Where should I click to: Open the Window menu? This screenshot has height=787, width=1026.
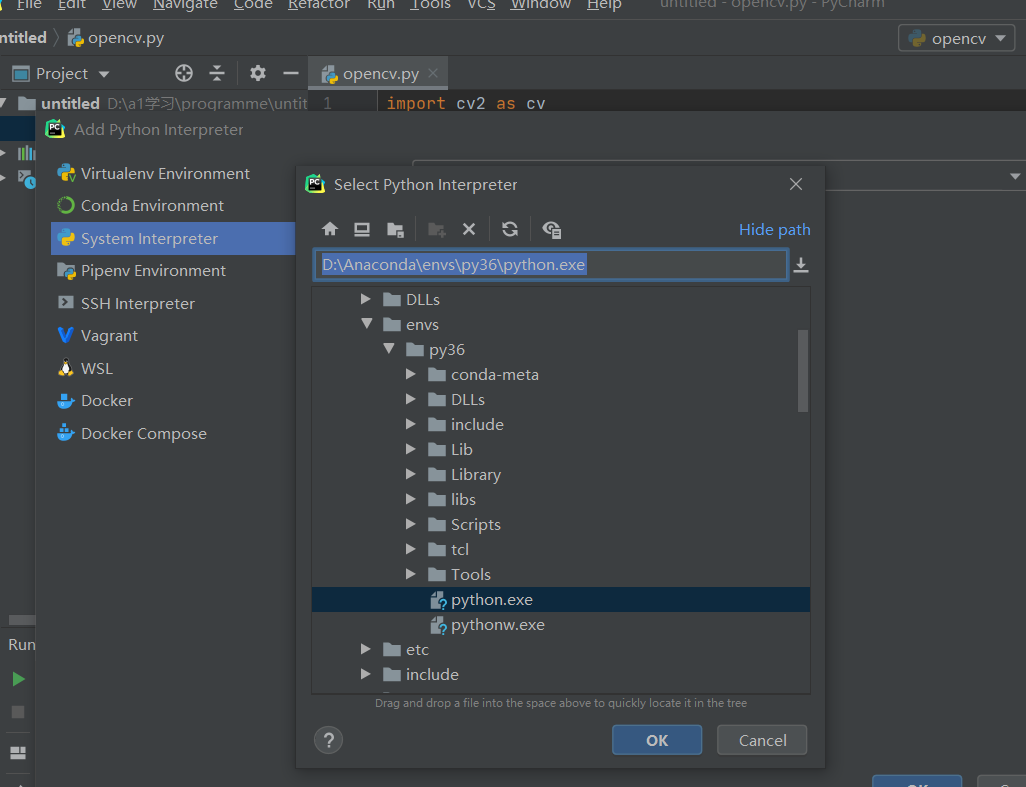pyautogui.click(x=540, y=5)
